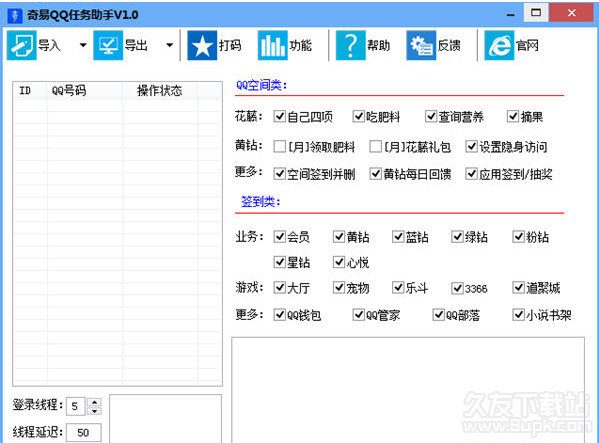Screen dimensions: 599x443
Task: Open 功能 bar chart icon
Action: pyautogui.click(x=272, y=45)
